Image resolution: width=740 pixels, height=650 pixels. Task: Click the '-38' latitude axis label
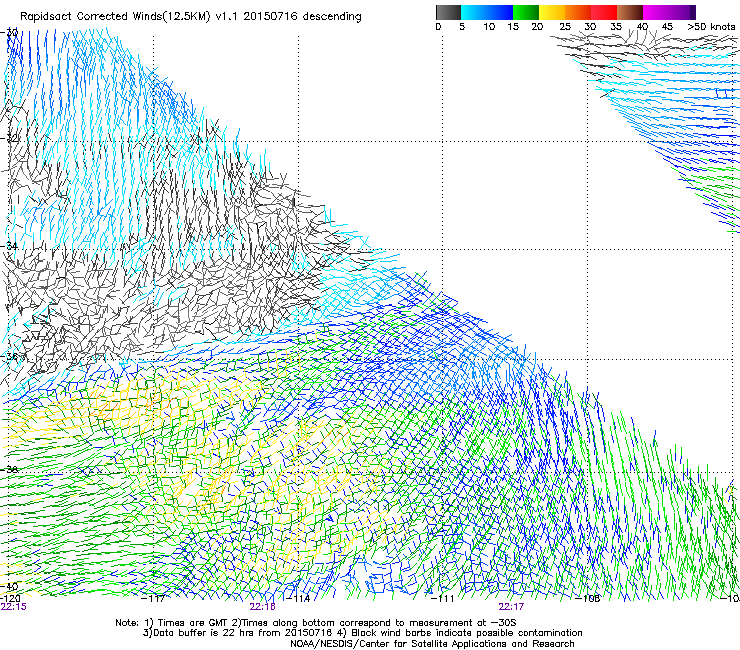click(x=10, y=469)
